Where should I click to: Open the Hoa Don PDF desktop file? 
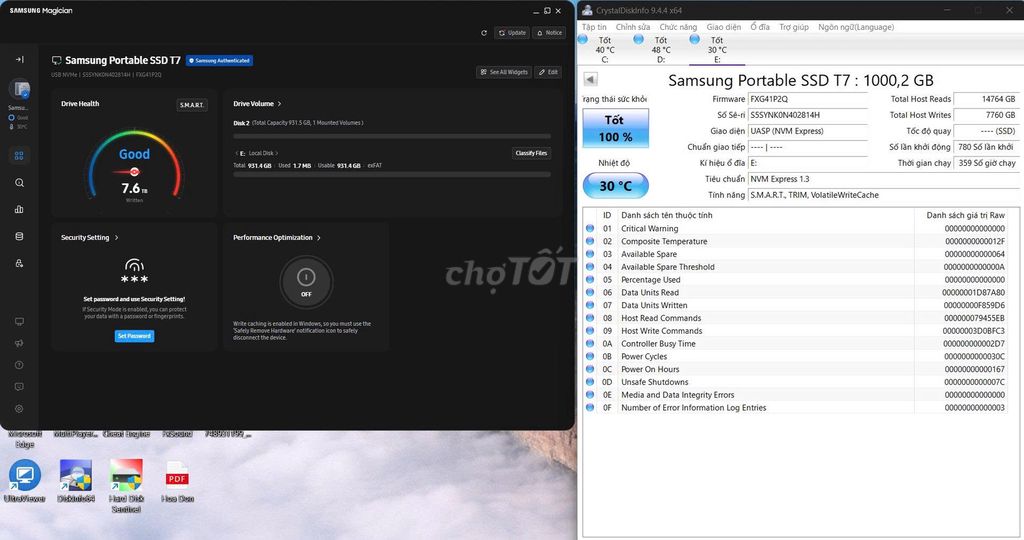(177, 481)
